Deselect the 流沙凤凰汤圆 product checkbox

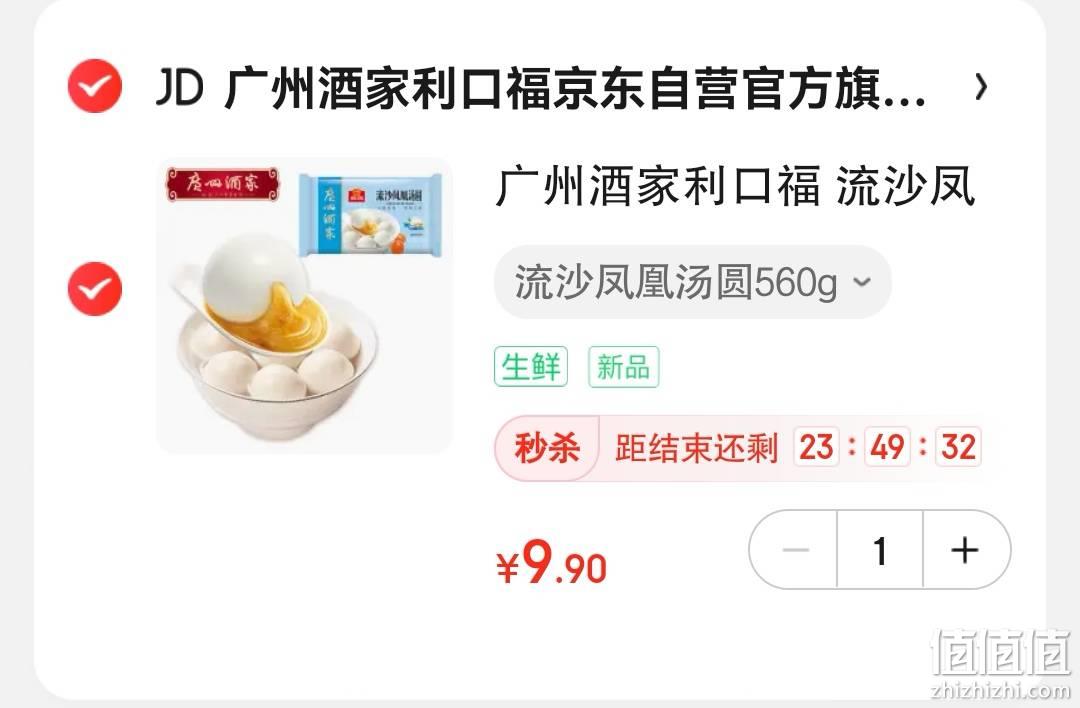pos(95,289)
